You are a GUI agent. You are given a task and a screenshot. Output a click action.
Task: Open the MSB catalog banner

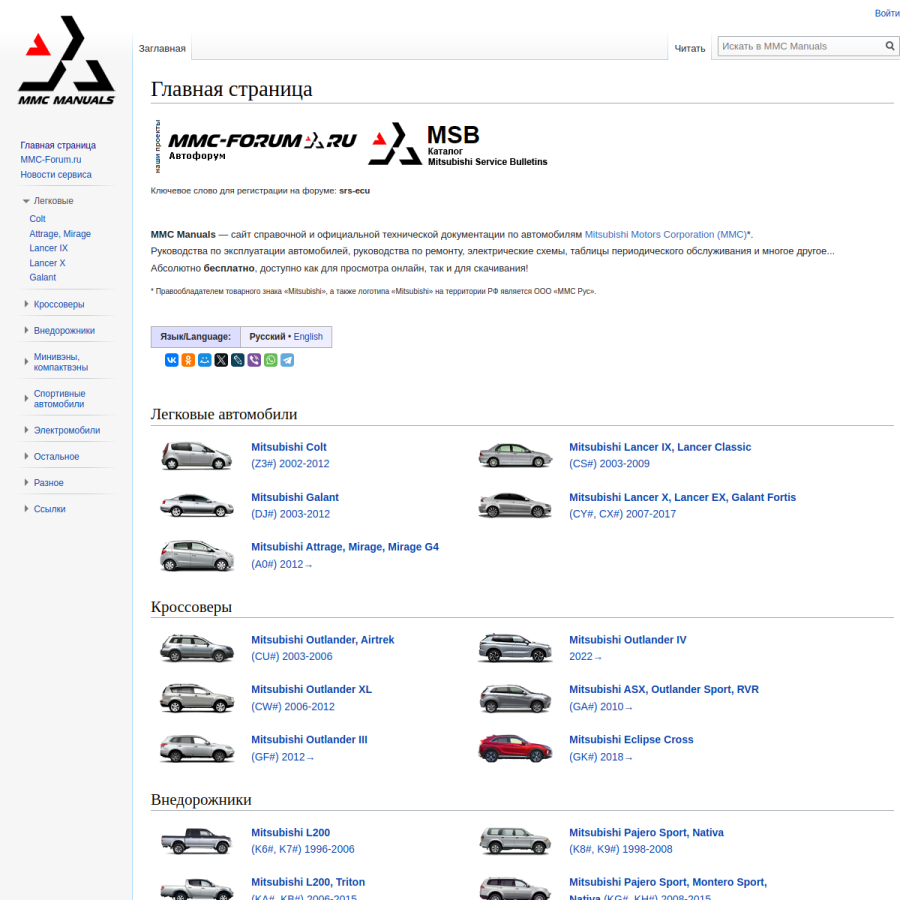point(457,145)
